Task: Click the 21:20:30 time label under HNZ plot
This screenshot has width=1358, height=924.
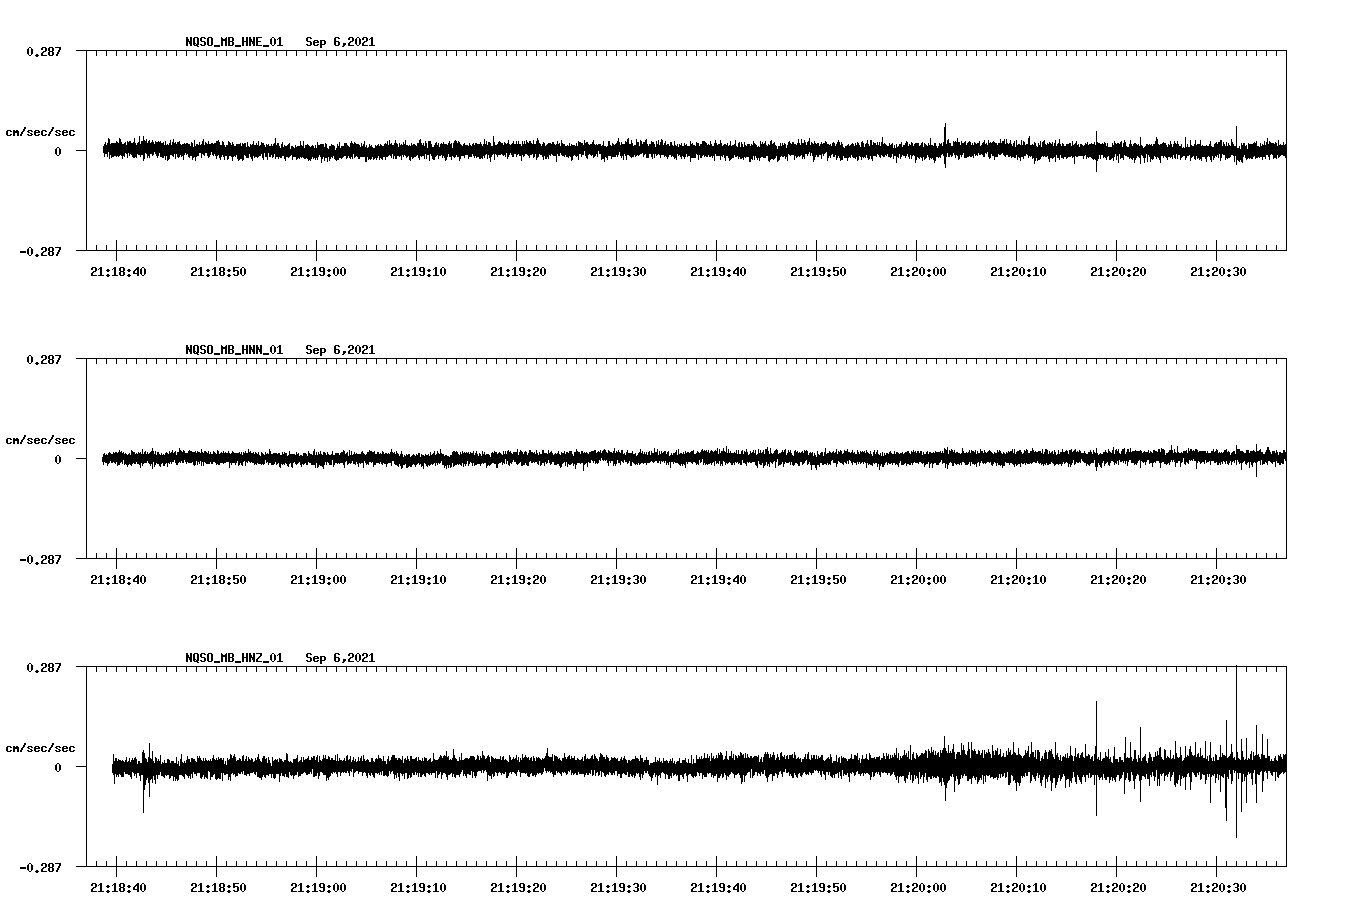Action: 1218,887
